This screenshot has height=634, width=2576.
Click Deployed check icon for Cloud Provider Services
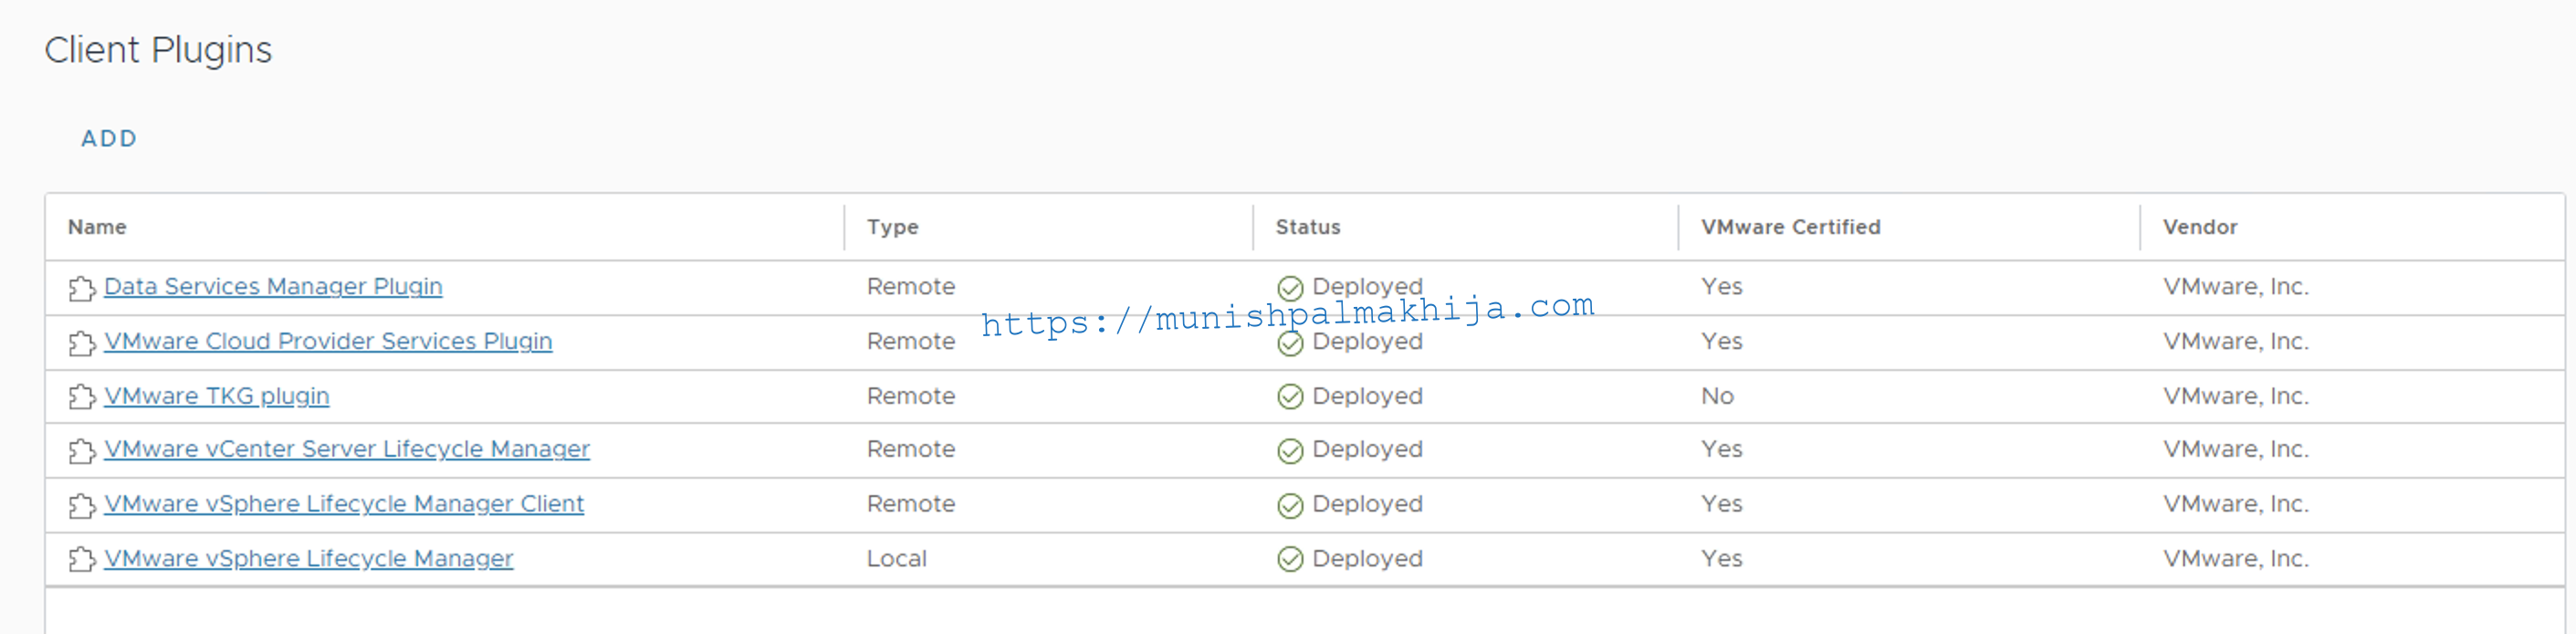pyautogui.click(x=1290, y=344)
